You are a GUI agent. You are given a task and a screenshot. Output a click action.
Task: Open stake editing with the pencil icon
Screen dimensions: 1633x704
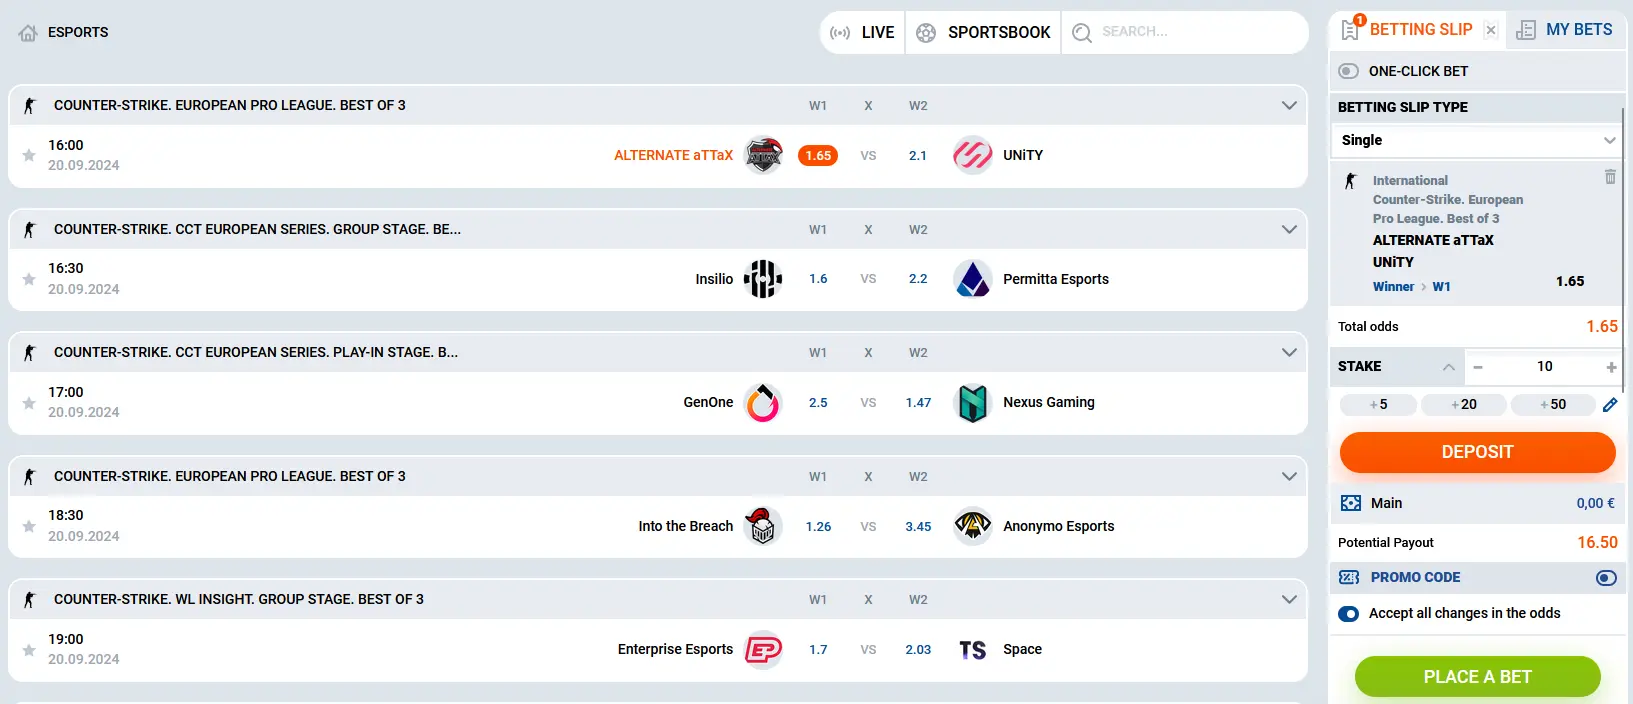1611,404
